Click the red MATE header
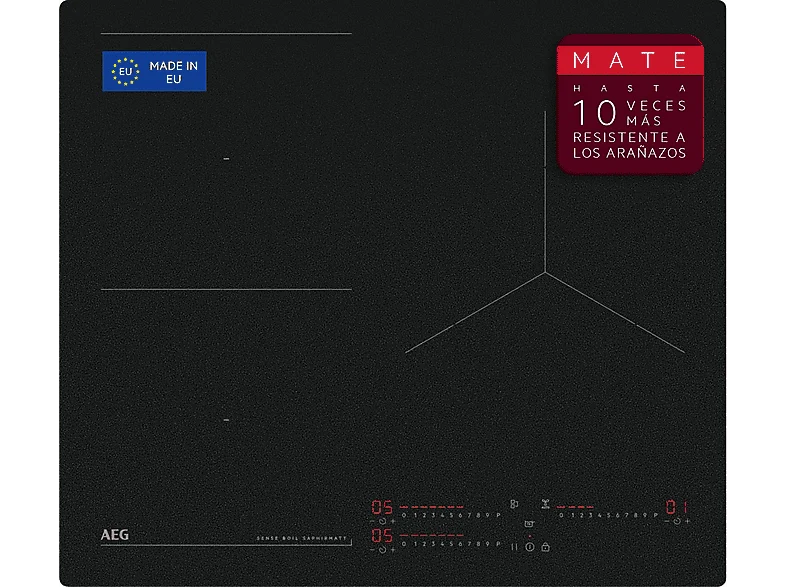 point(630,60)
